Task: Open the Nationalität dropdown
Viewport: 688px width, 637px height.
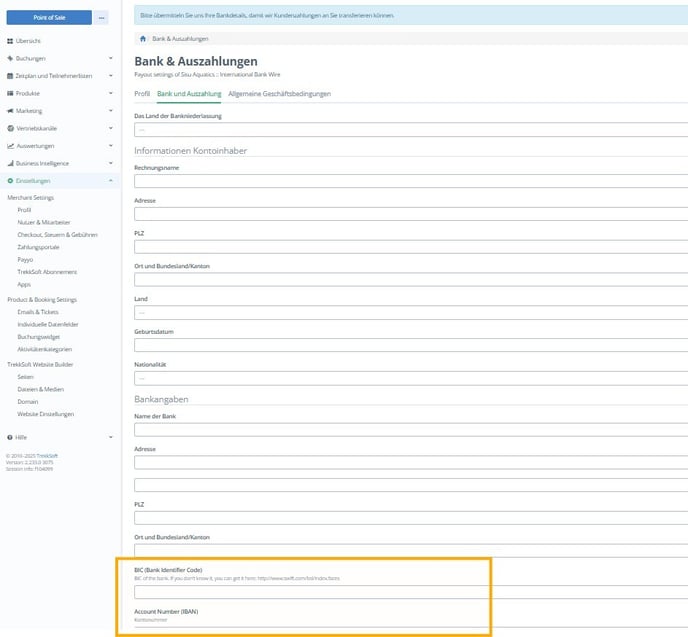Action: [x=410, y=378]
